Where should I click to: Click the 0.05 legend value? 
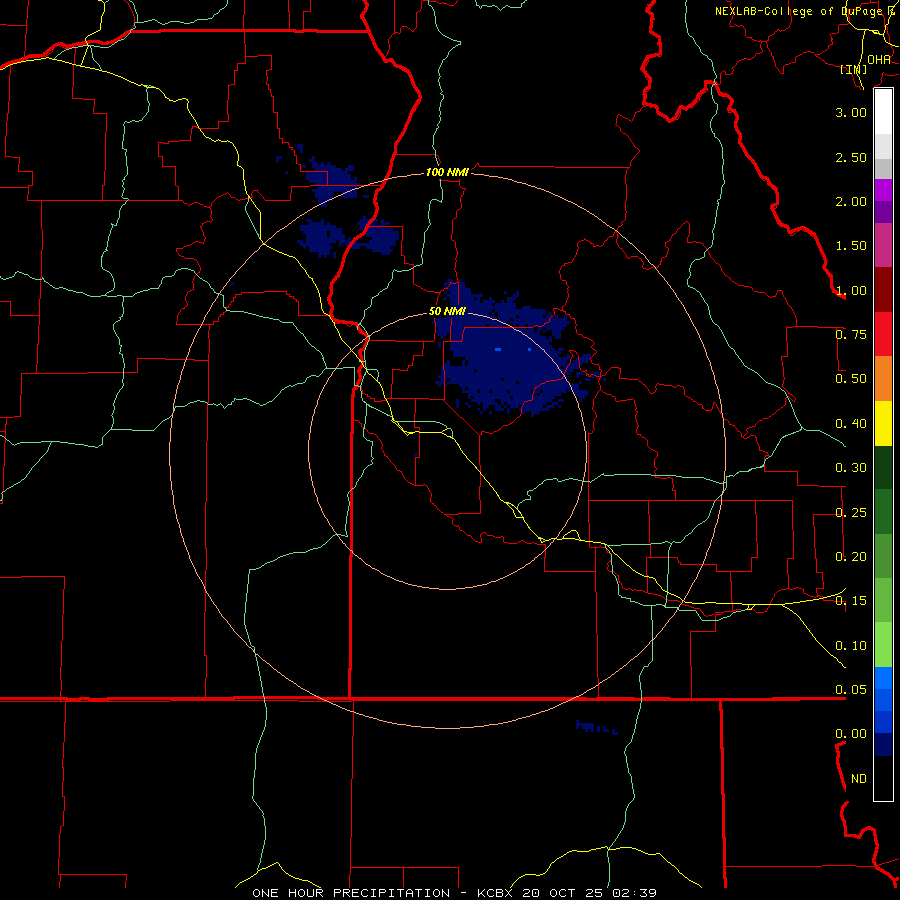pyautogui.click(x=851, y=690)
